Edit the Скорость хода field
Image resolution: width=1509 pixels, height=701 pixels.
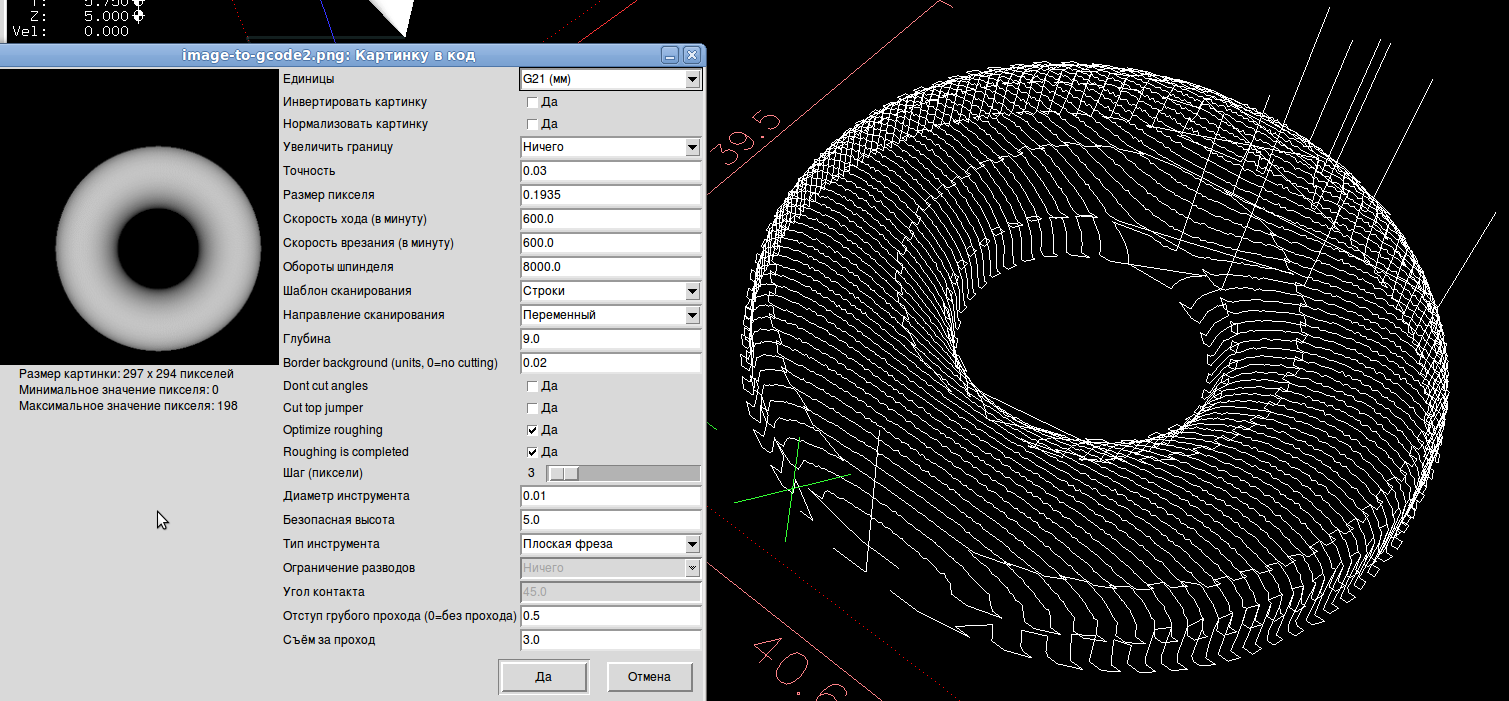click(610, 219)
